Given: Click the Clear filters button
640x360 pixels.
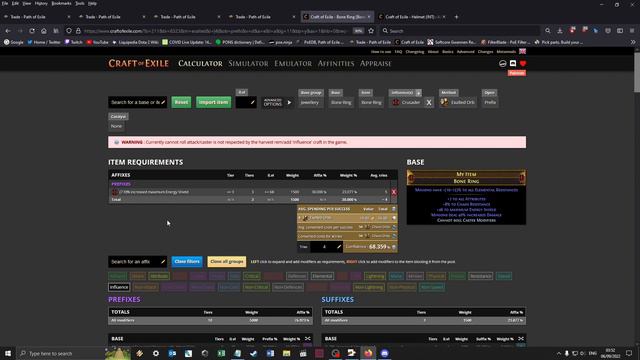Looking at the screenshot, I should click(x=187, y=262).
